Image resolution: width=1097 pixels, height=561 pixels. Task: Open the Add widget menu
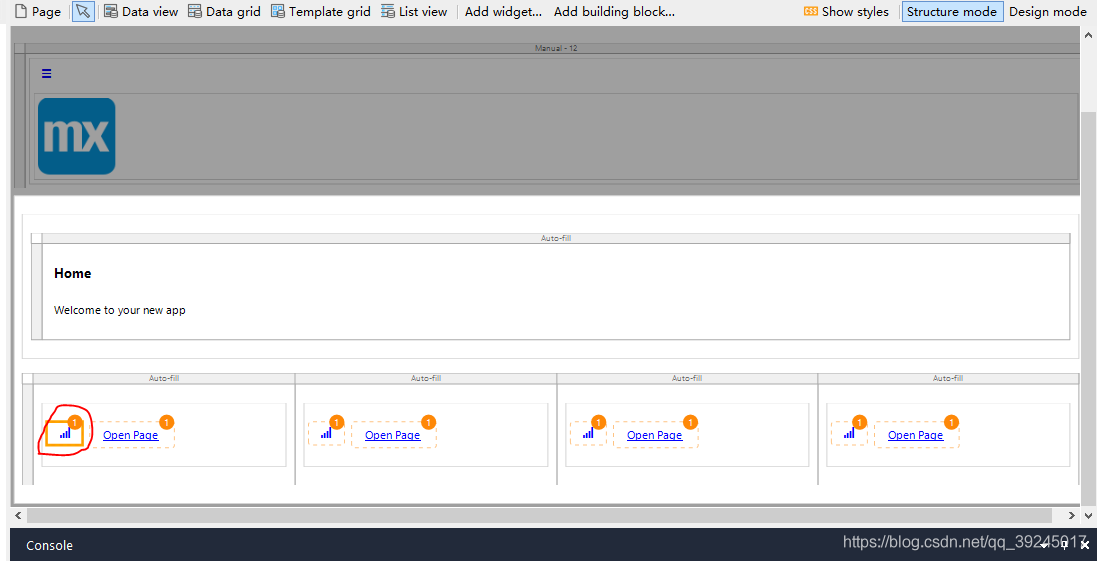tap(503, 12)
